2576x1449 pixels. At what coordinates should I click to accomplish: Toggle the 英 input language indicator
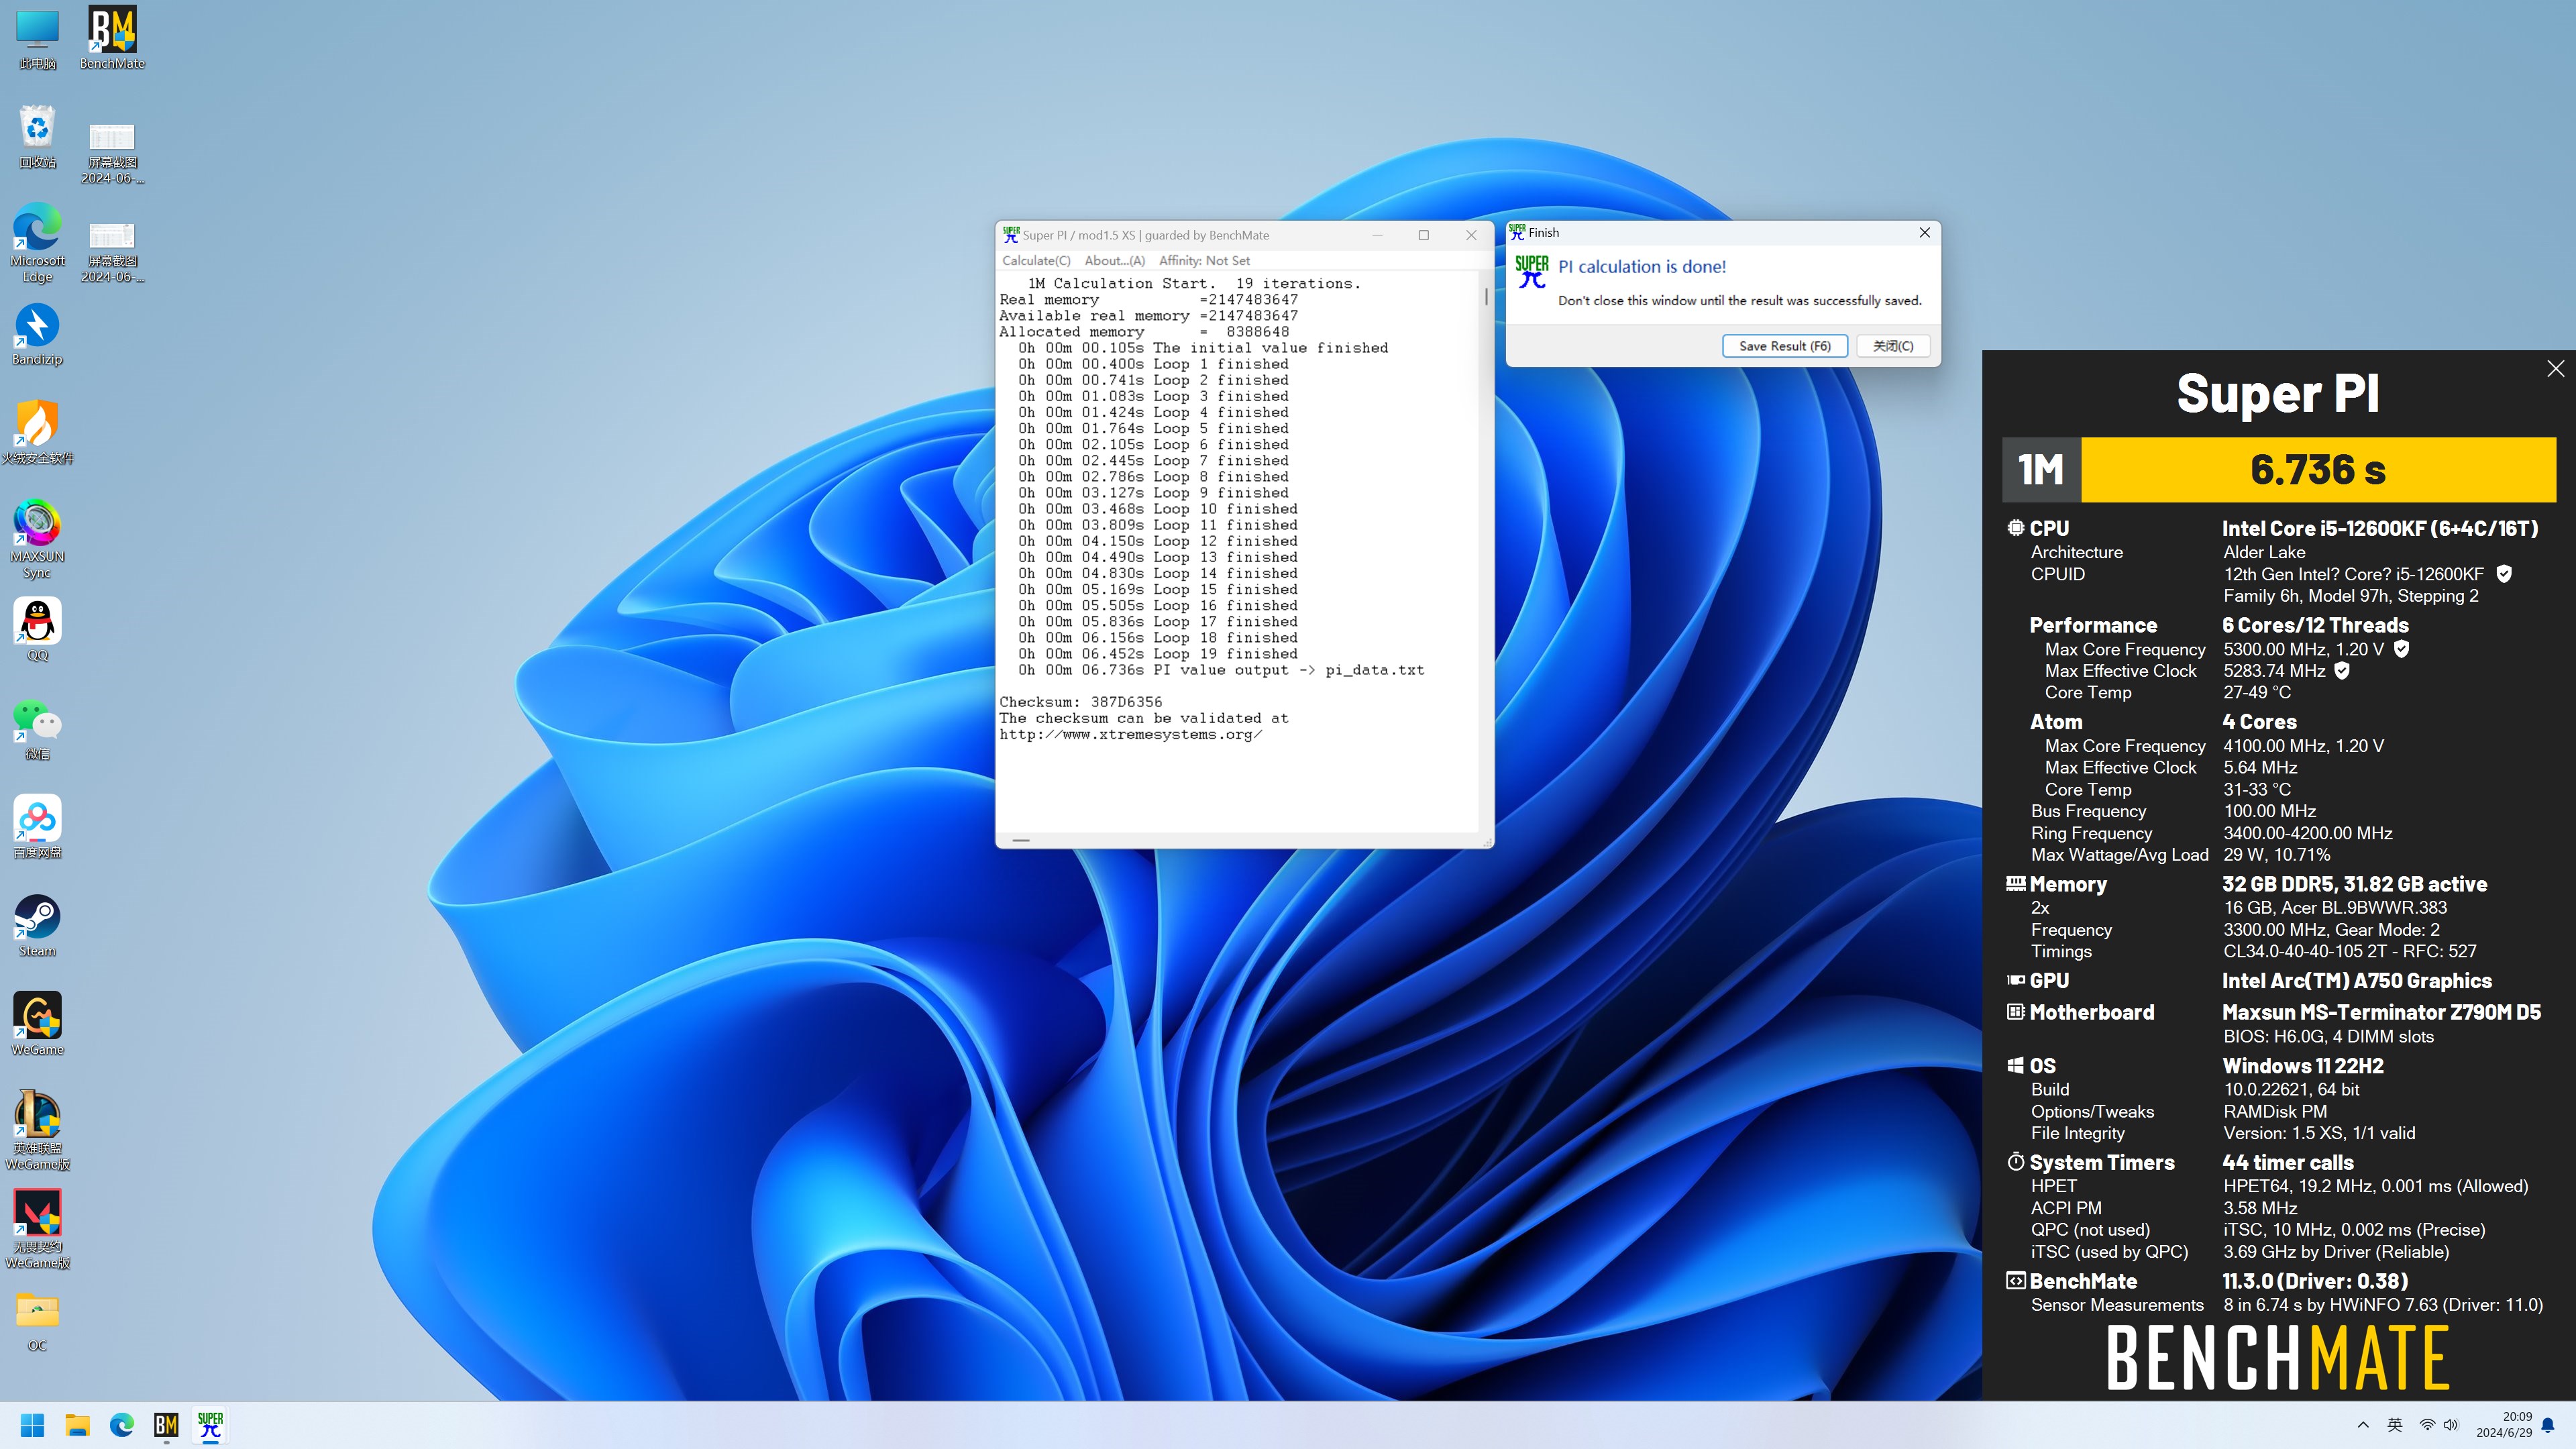click(x=2394, y=1425)
